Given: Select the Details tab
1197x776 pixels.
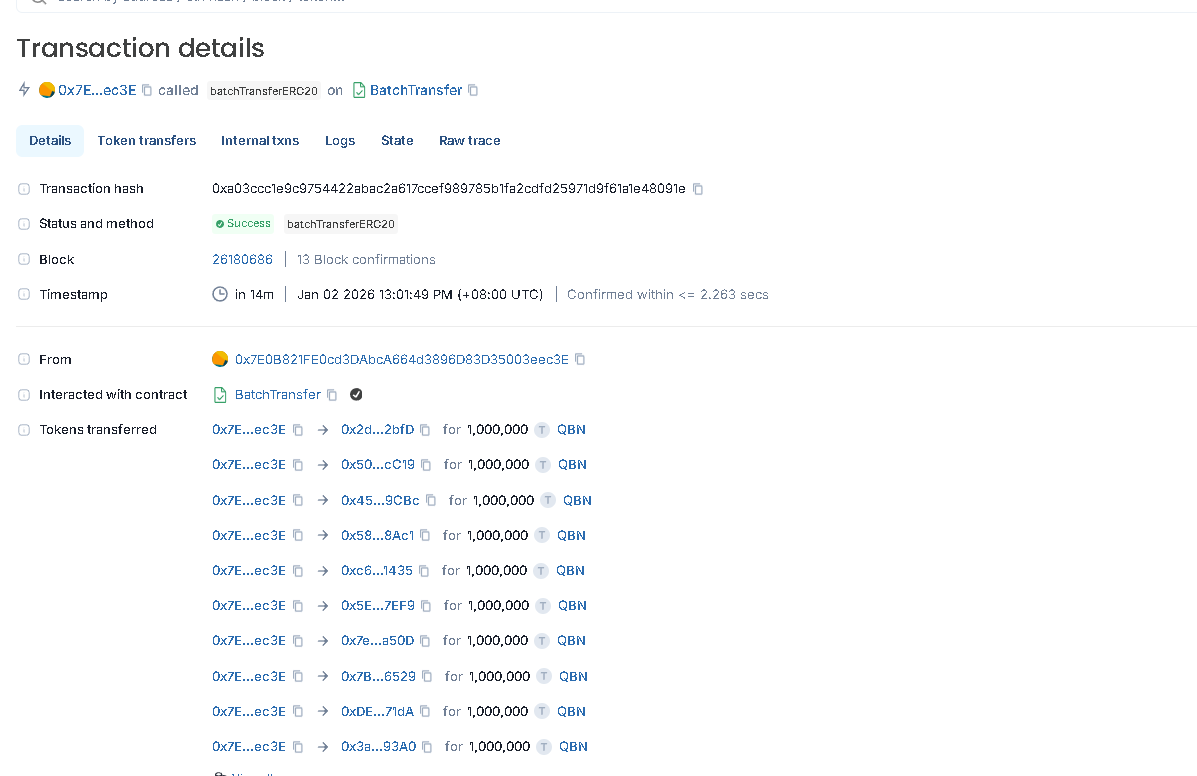Looking at the screenshot, I should tap(50, 140).
